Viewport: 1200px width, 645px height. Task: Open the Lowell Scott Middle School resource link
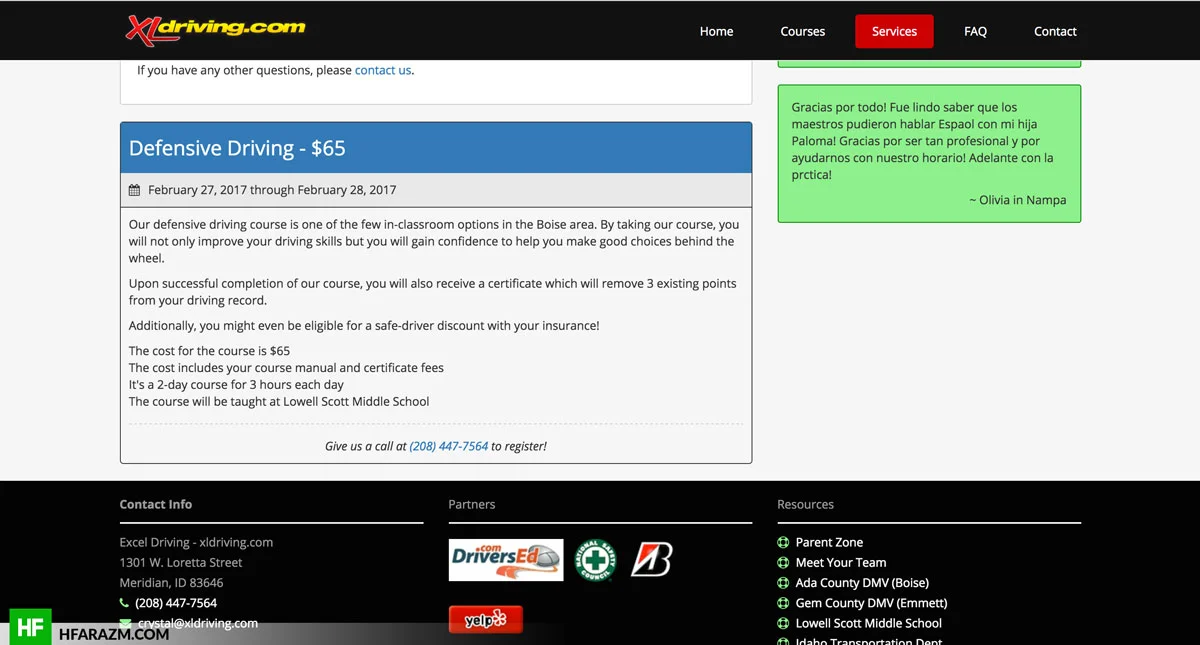point(869,623)
